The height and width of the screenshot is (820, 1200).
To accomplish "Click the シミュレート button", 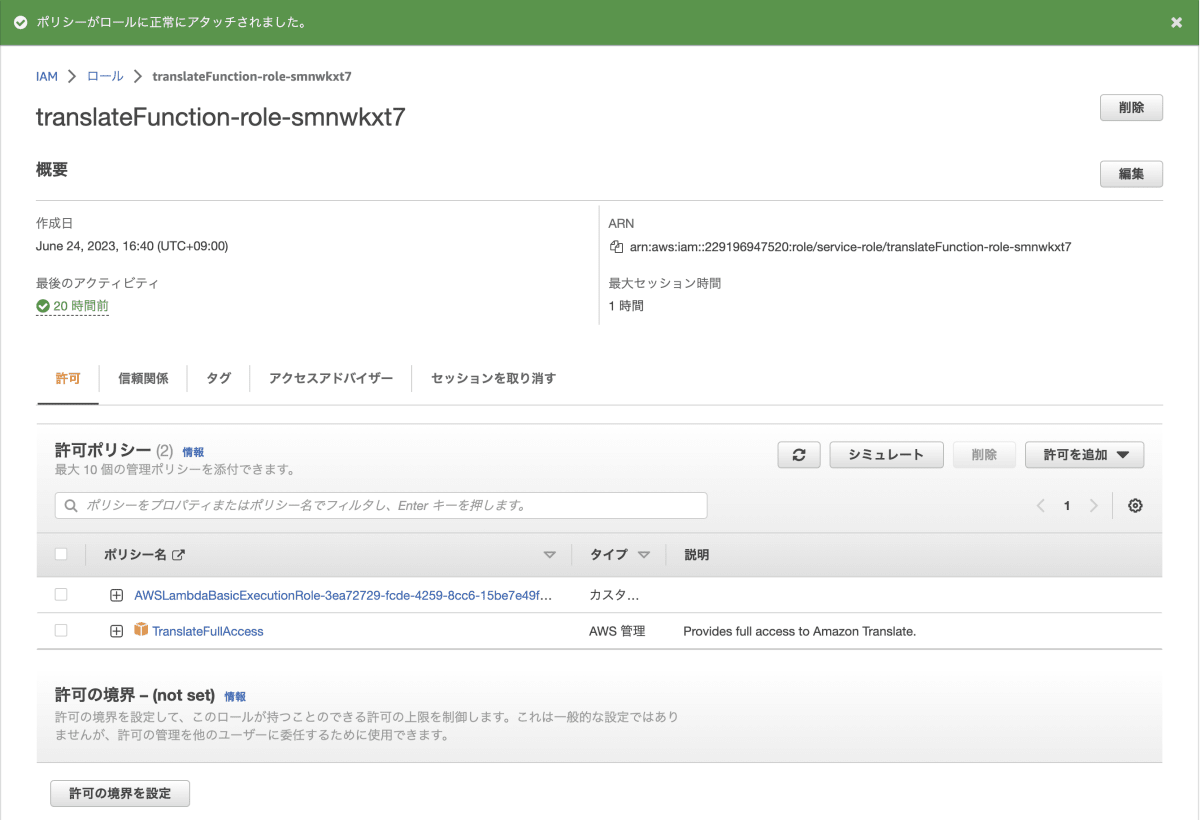I will (887, 455).
